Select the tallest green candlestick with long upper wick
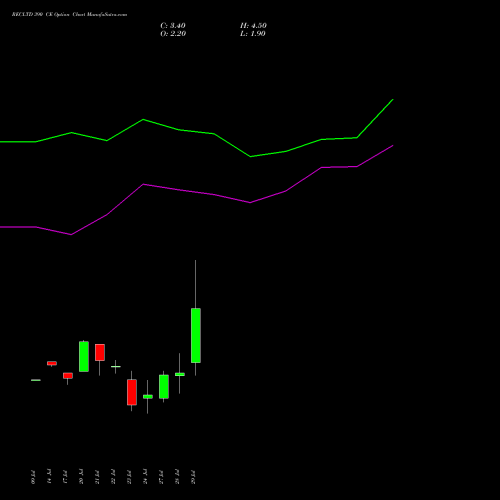 tap(196, 335)
